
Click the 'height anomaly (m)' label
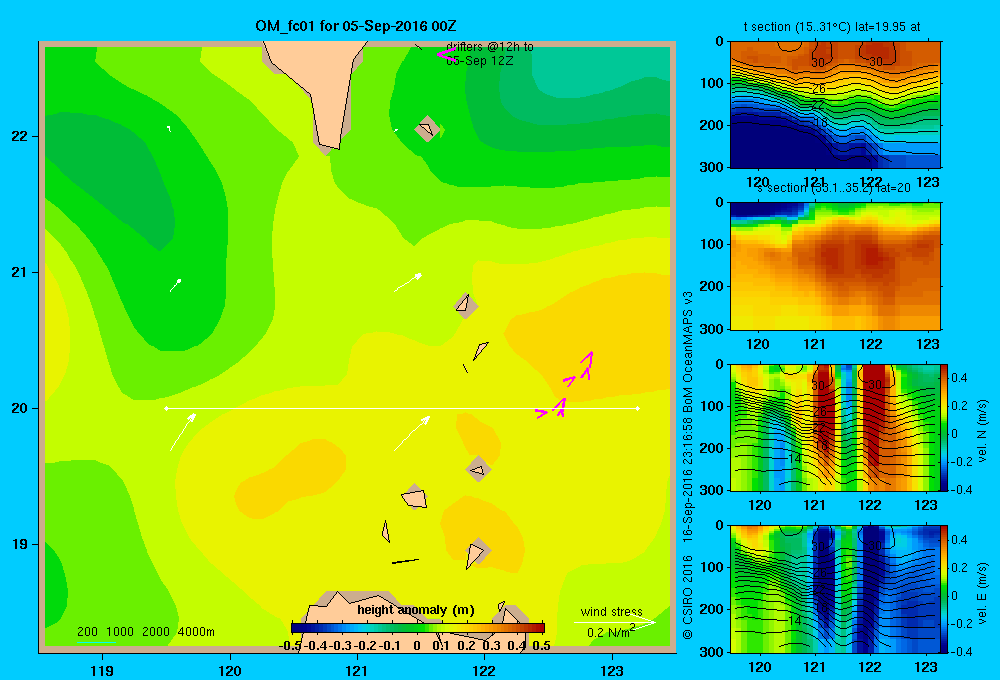click(x=416, y=610)
